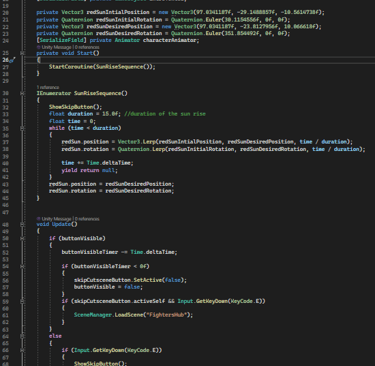Open the screwdriver quick actions icon on line 26
The height and width of the screenshot is (366, 375).
pos(13,60)
